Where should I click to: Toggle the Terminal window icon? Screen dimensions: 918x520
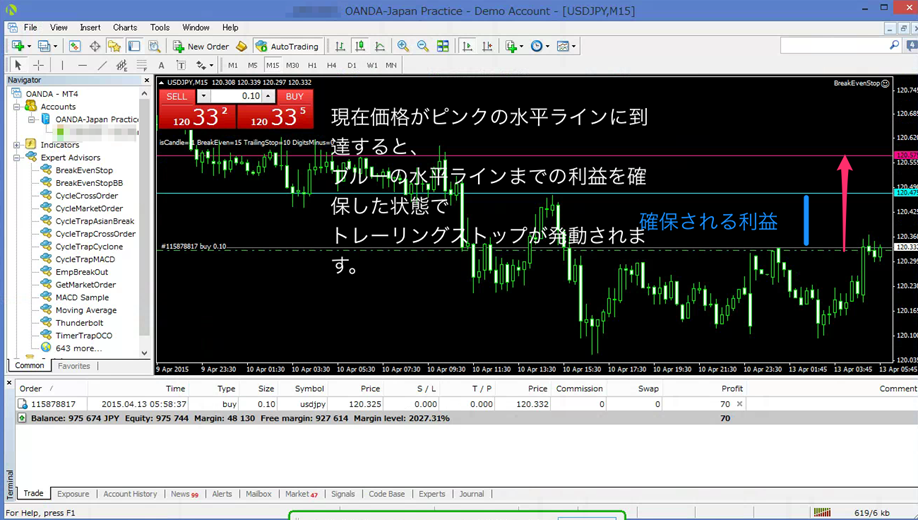134,46
